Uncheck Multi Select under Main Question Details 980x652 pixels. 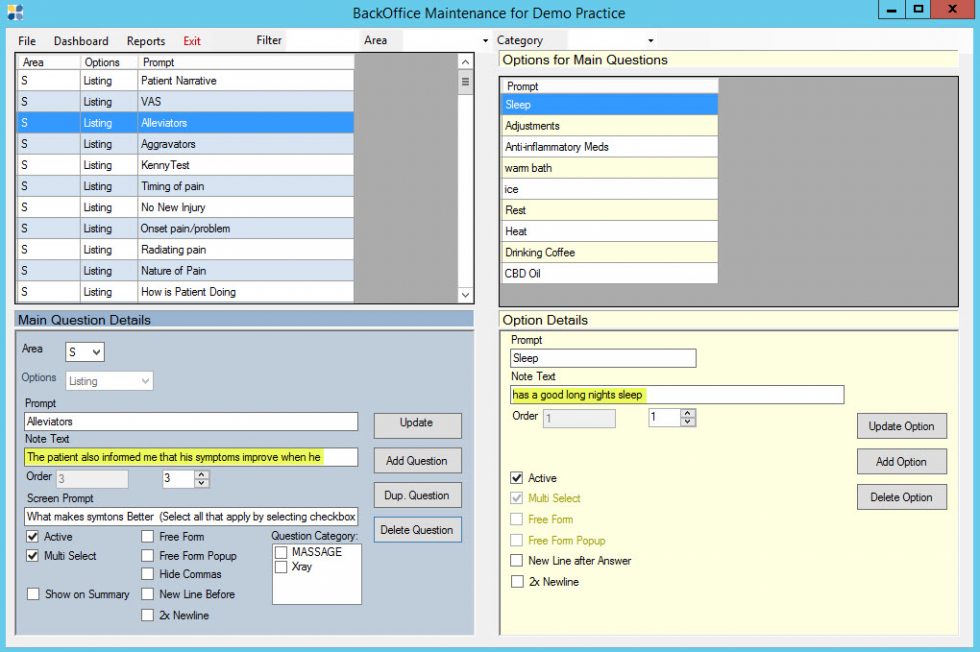pos(35,556)
